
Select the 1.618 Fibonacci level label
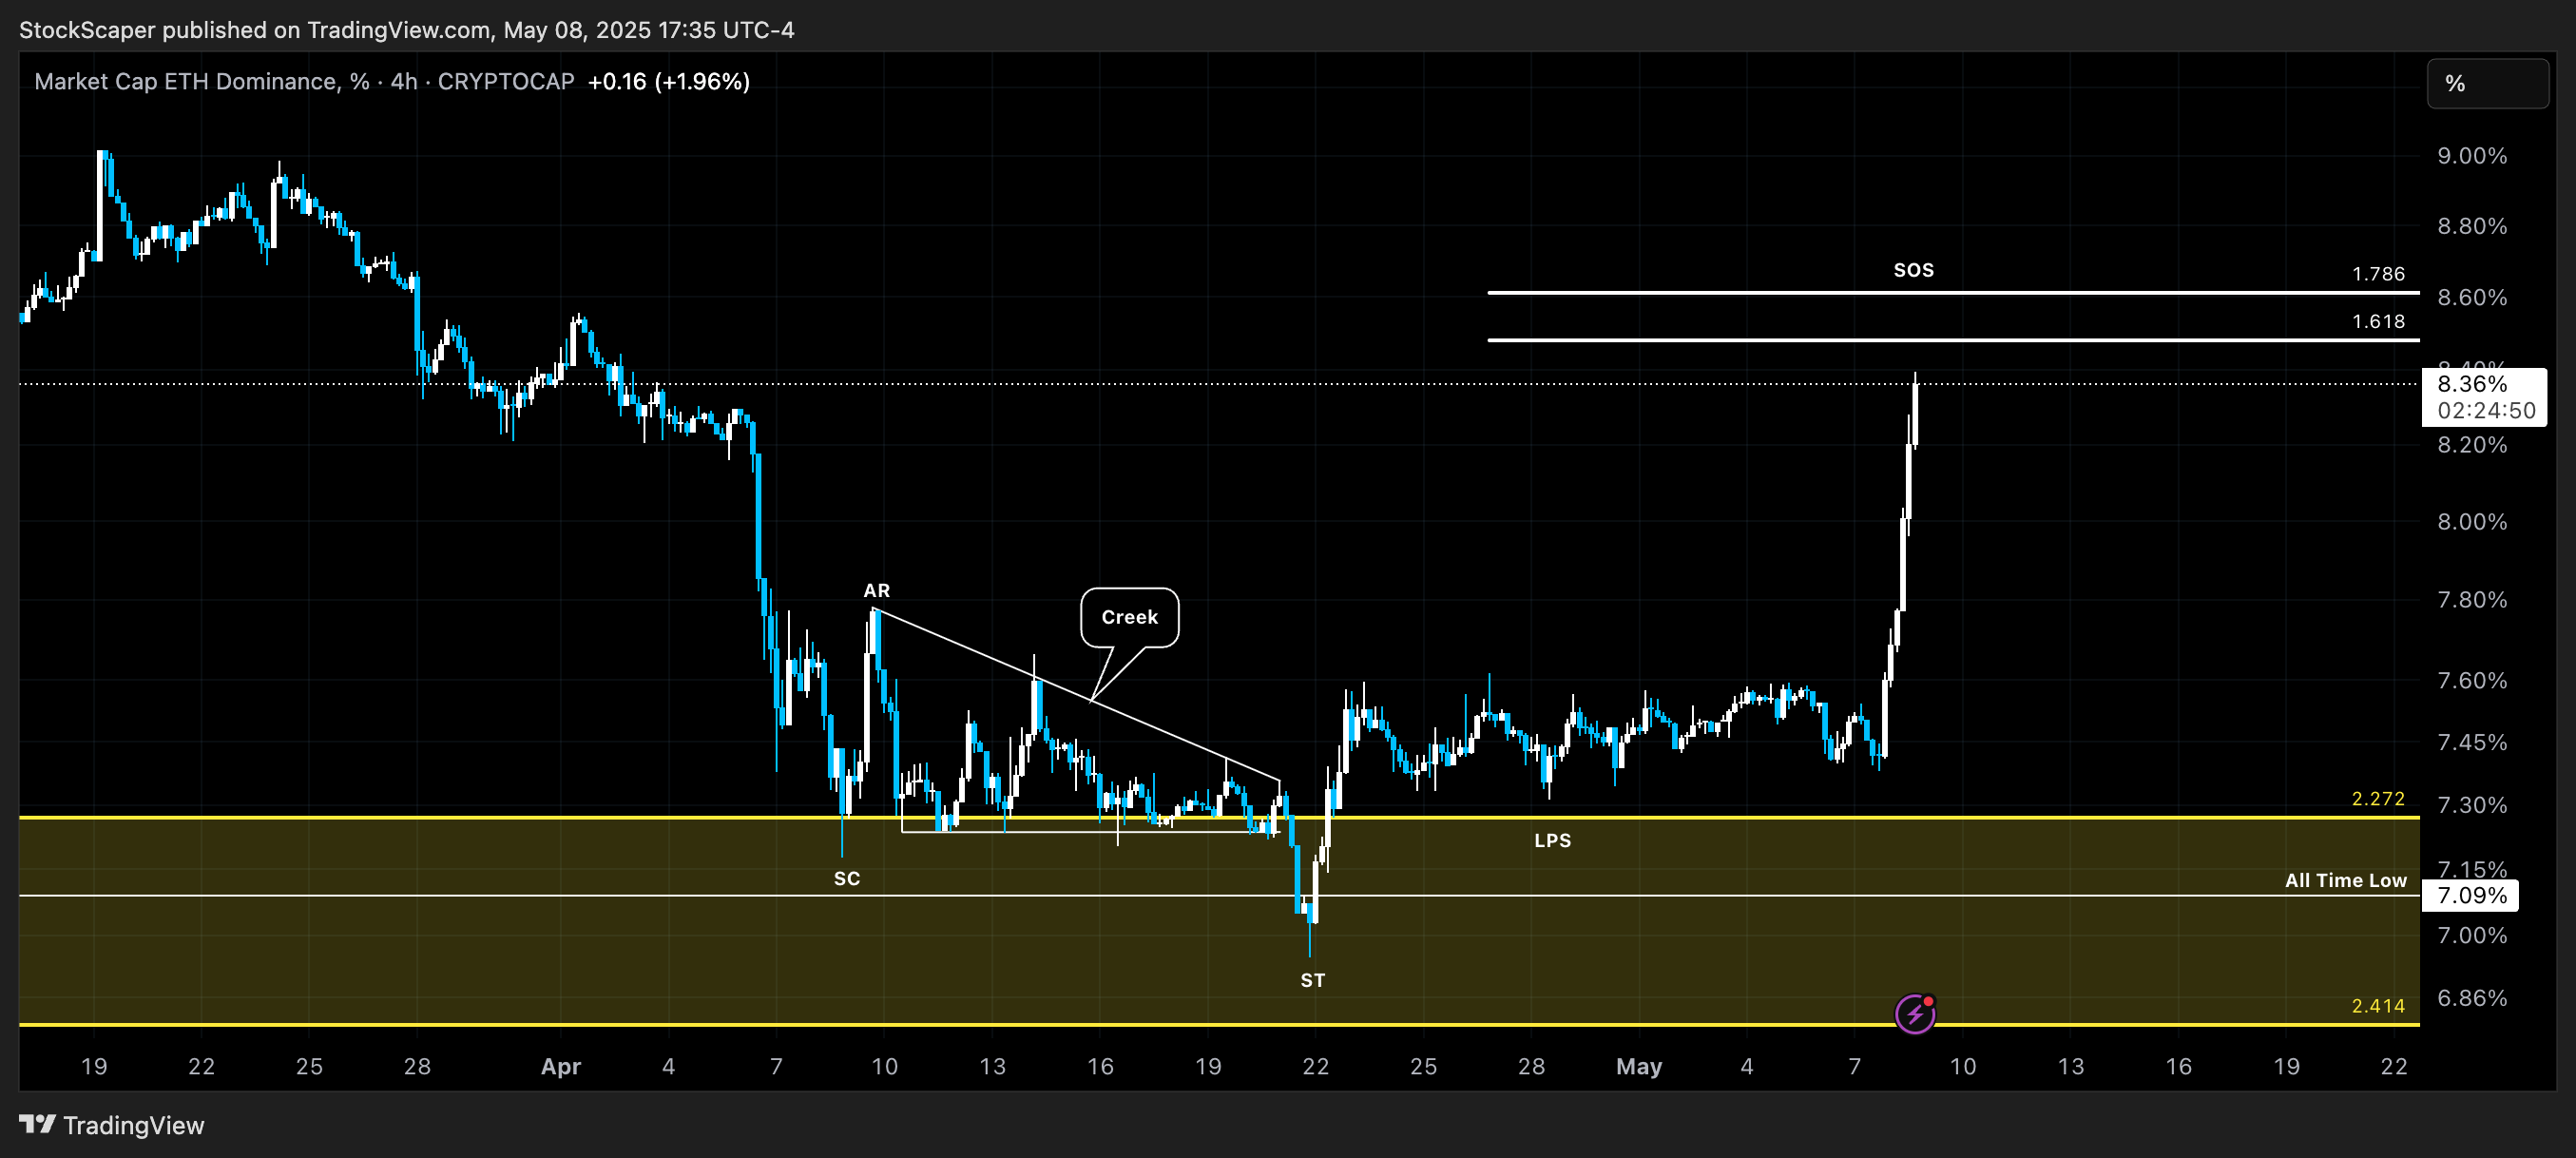(x=2378, y=321)
